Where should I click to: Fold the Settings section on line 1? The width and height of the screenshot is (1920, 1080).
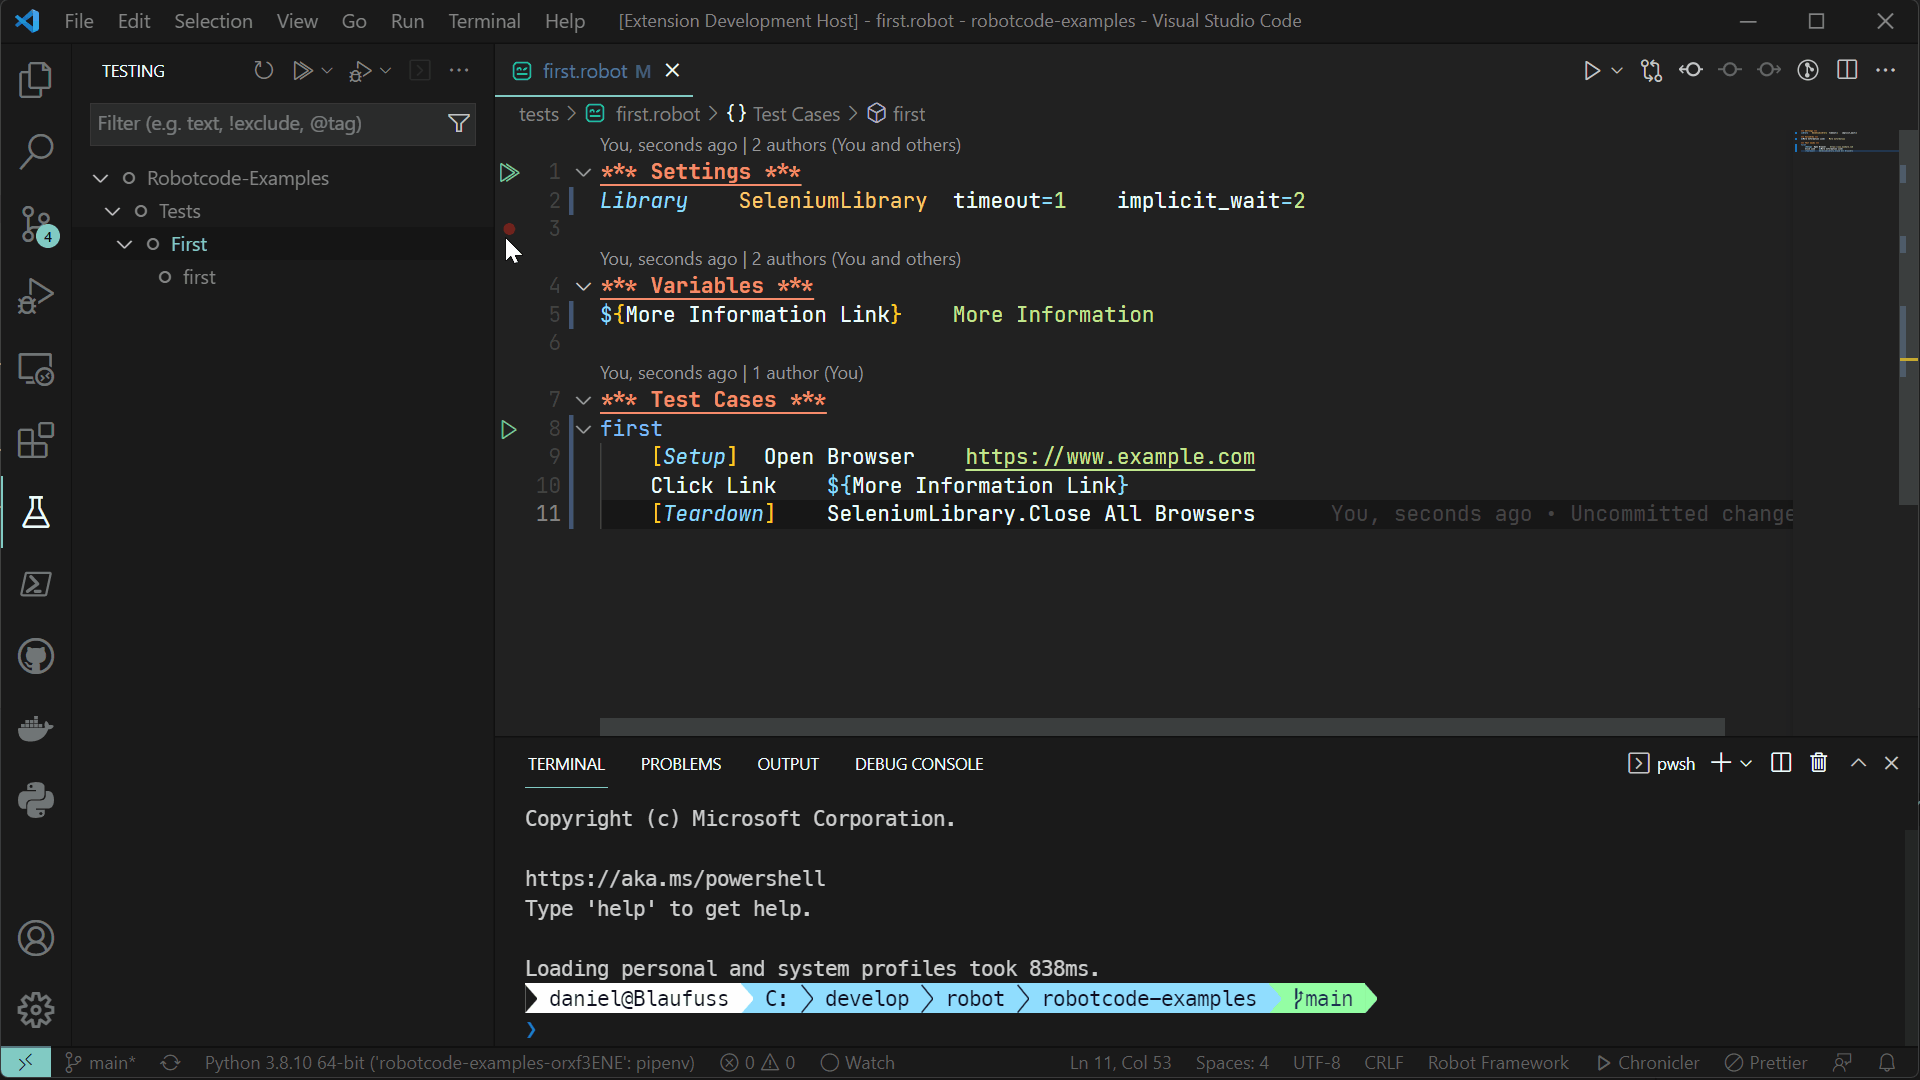tap(583, 173)
